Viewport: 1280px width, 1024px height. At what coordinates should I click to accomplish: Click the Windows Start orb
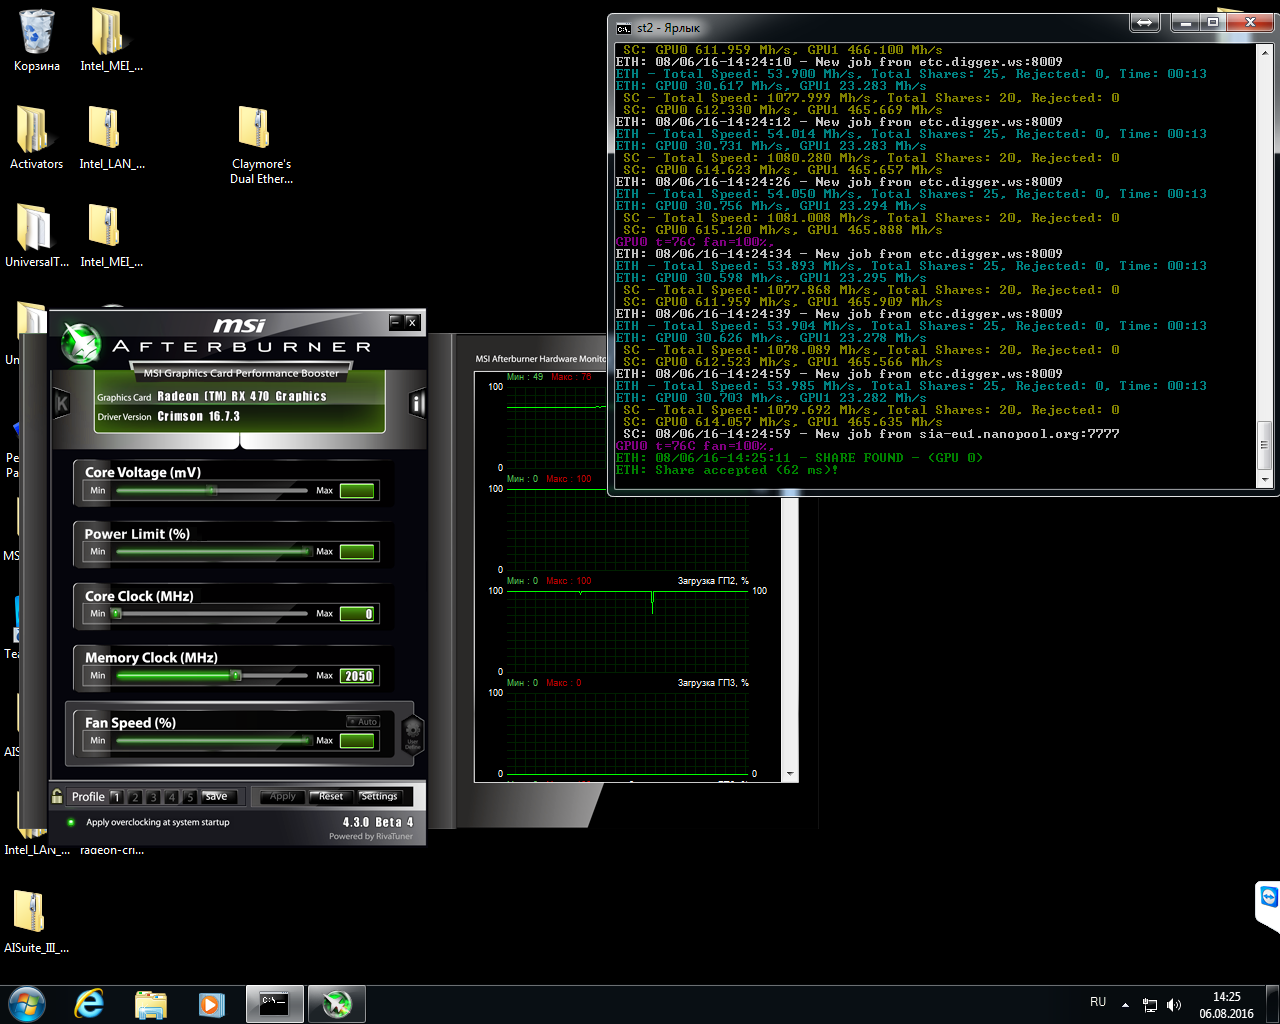(27, 1004)
